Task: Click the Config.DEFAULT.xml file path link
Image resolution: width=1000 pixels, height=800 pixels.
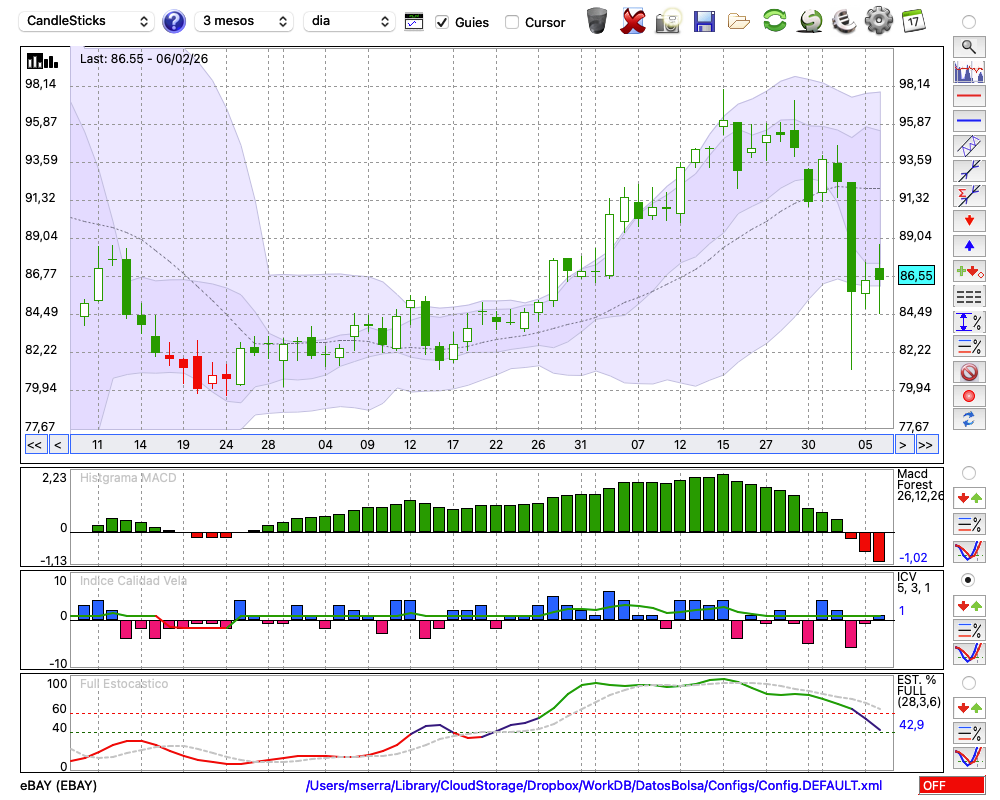Action: pos(594,786)
